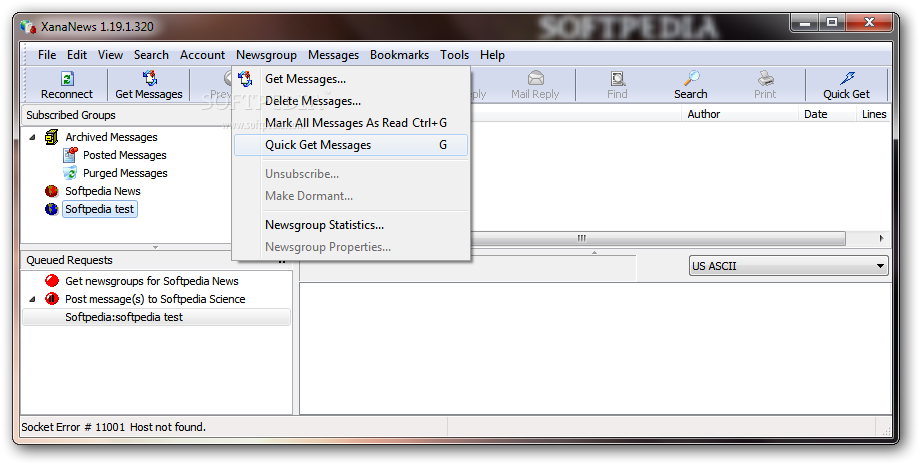
Task: Choose Get Messages... from the menu
Action: (x=351, y=79)
